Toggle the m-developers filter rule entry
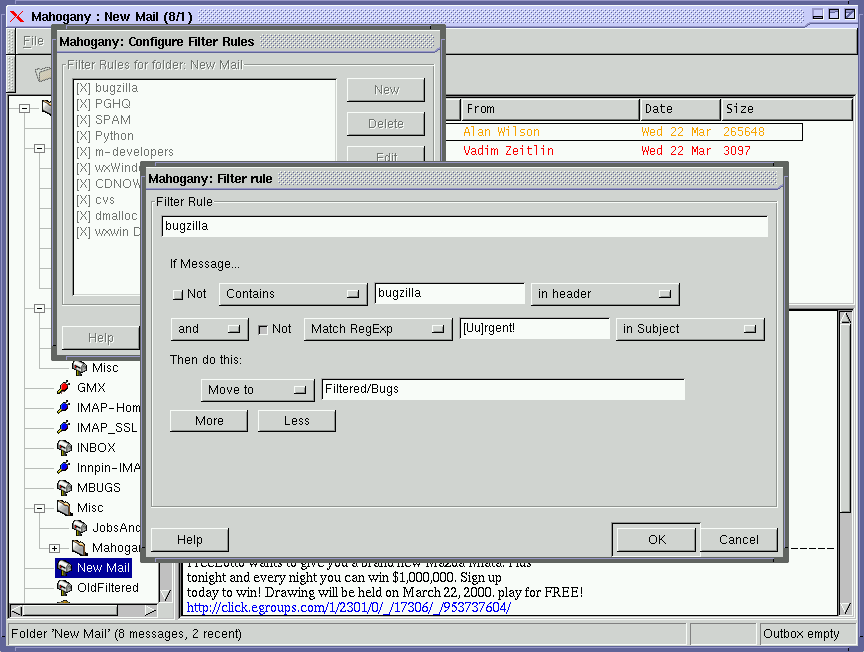This screenshot has width=864, height=652. (x=125, y=152)
